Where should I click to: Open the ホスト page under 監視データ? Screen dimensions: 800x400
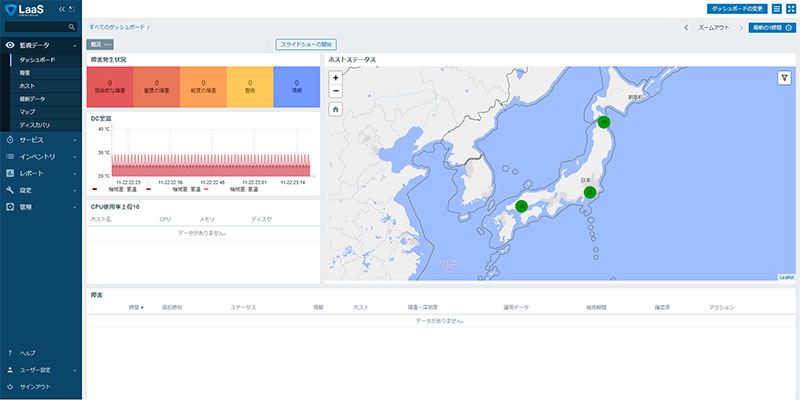tap(27, 86)
